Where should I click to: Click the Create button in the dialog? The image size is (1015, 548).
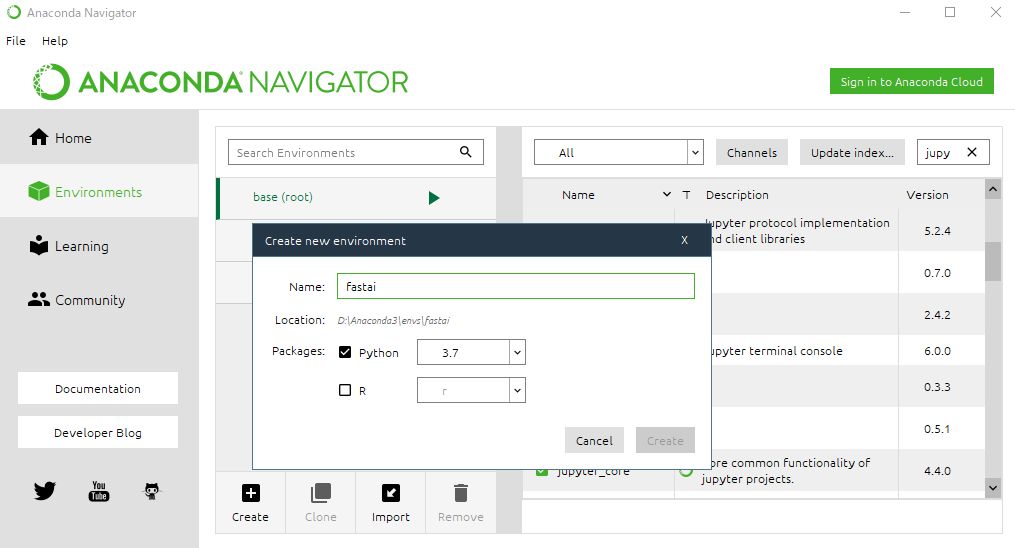click(665, 440)
